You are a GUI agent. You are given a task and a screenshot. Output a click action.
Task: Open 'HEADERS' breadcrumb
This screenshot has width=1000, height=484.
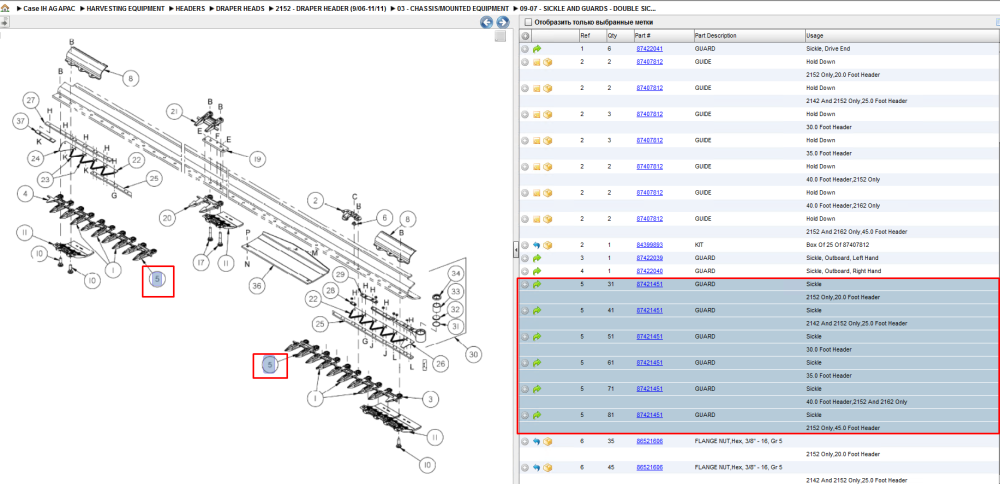pyautogui.click(x=190, y=9)
